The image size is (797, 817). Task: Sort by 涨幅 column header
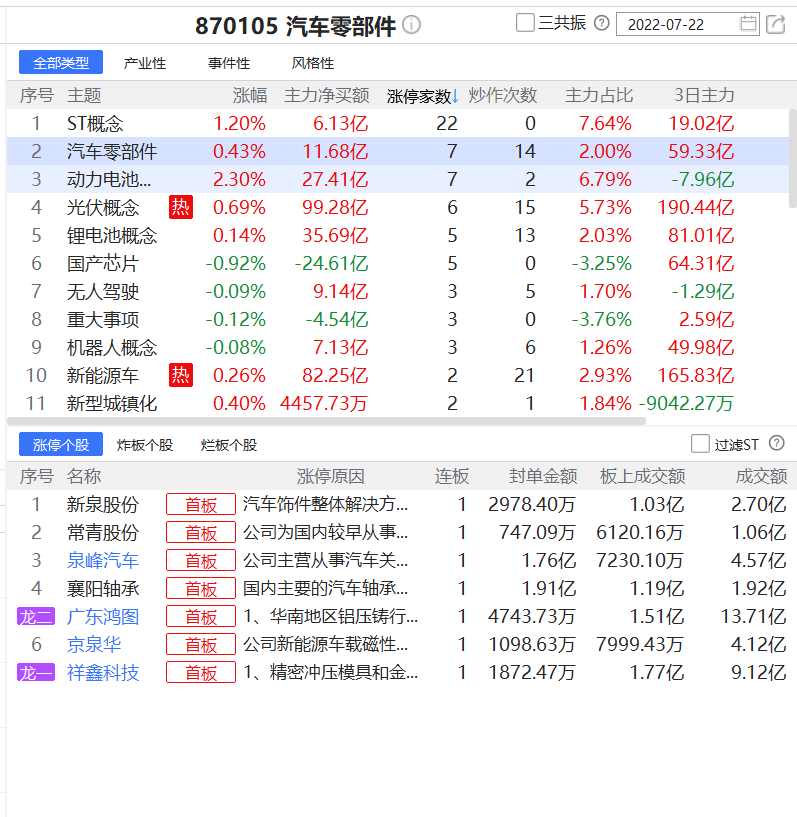click(x=250, y=95)
